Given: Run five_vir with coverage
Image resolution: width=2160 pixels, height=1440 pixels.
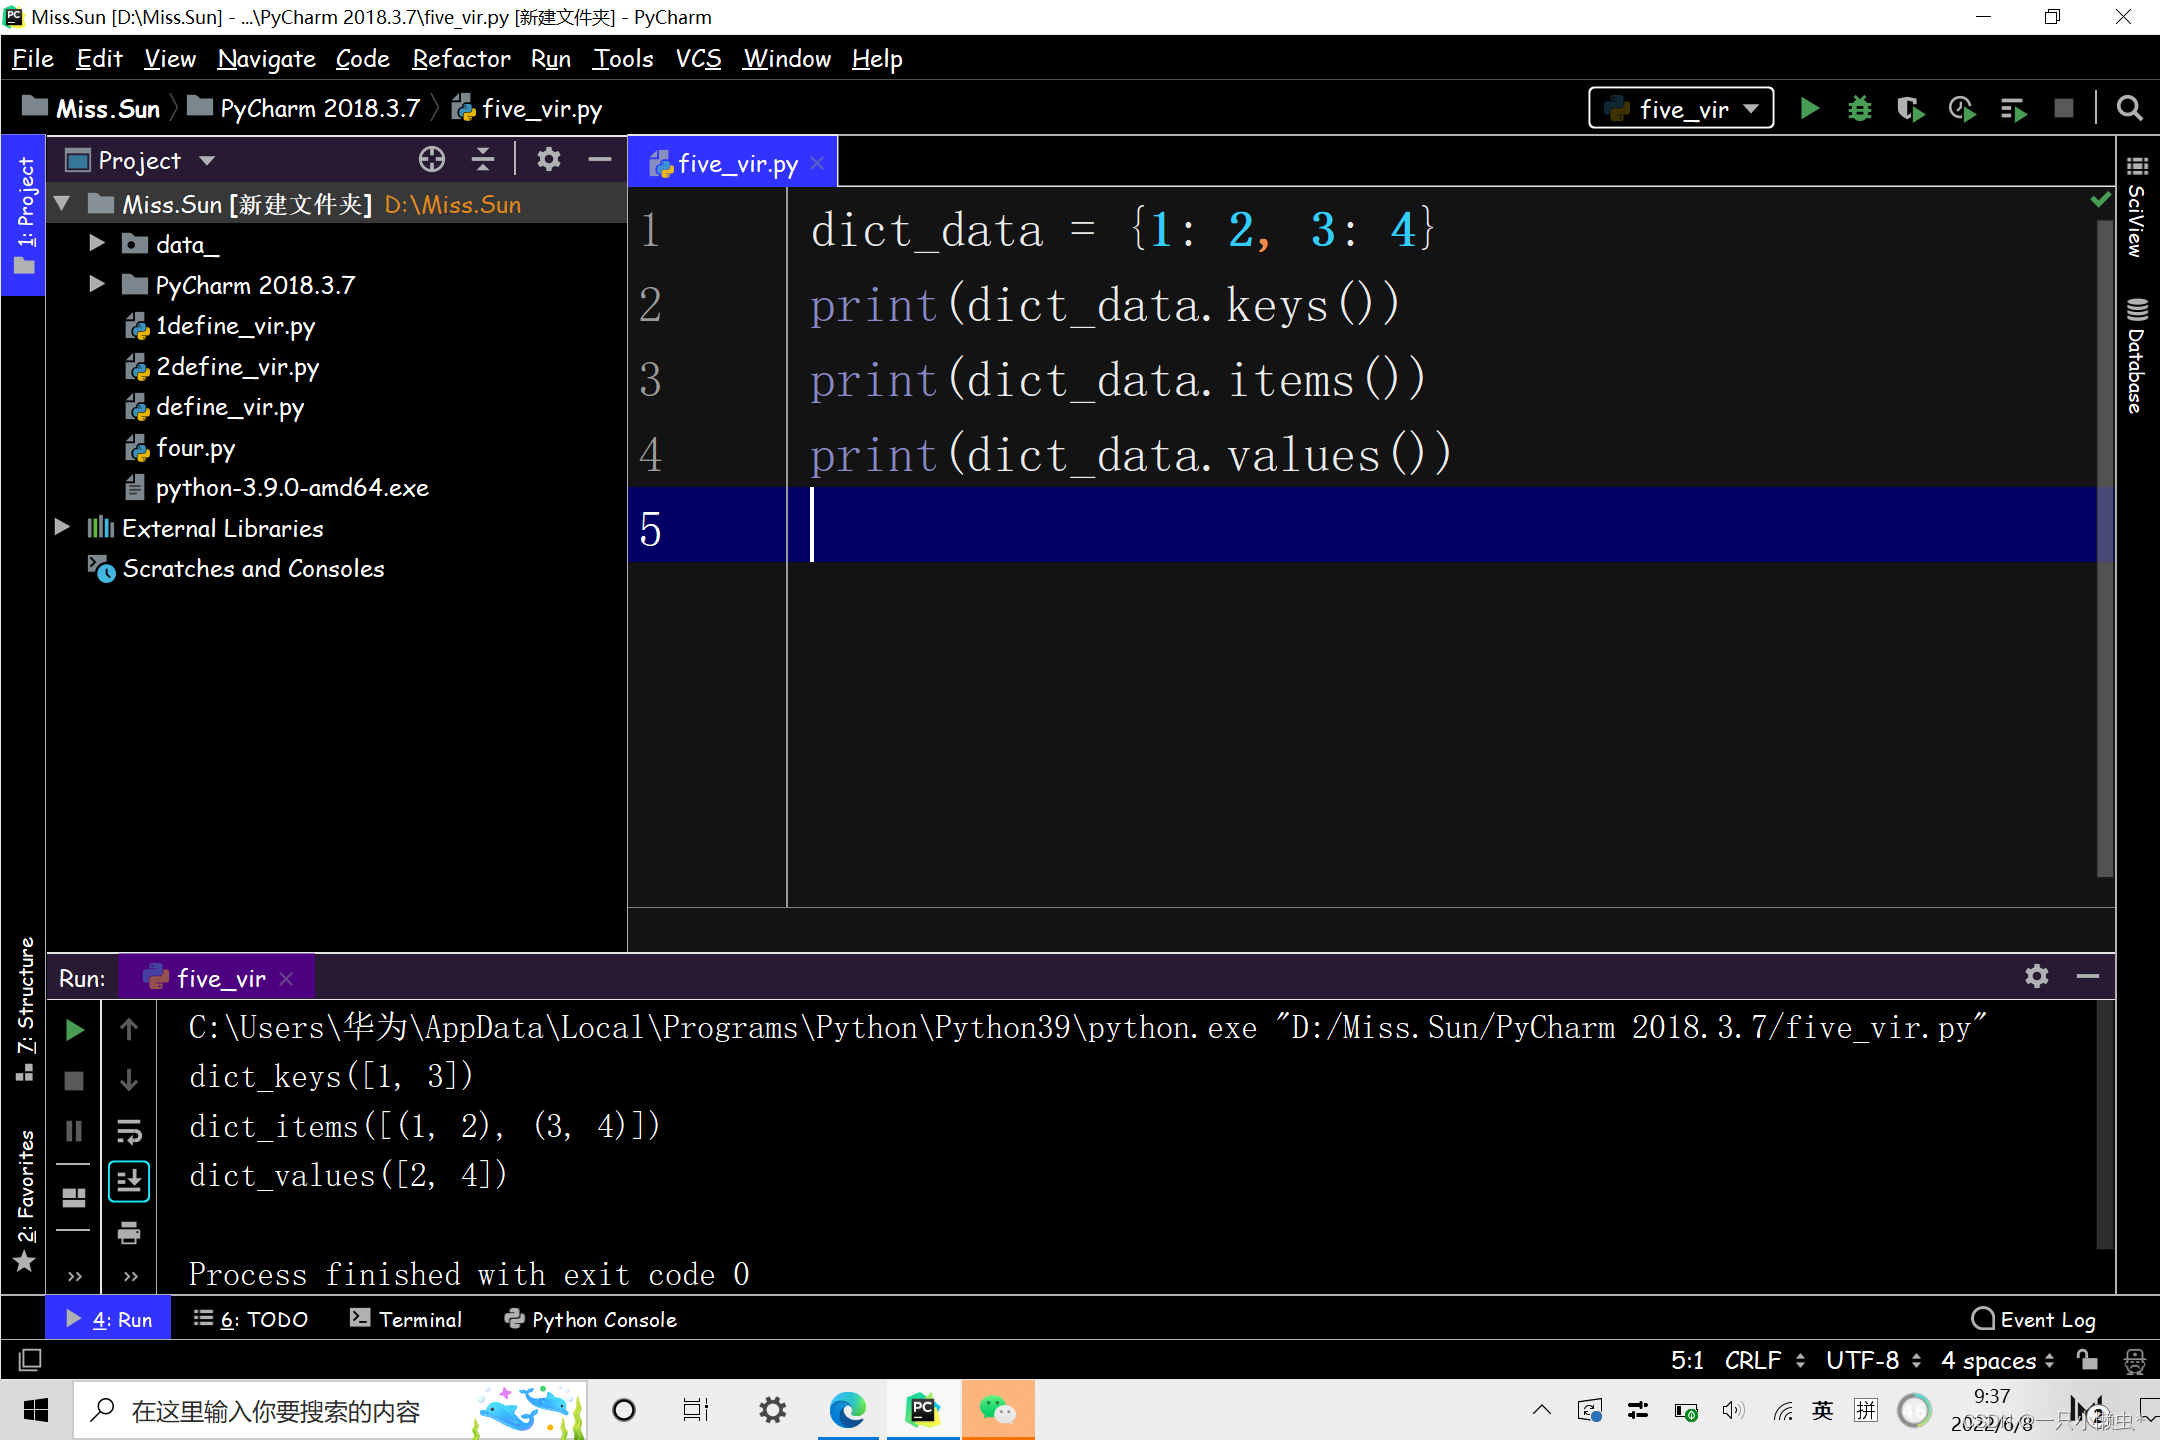Looking at the screenshot, I should [x=1910, y=108].
